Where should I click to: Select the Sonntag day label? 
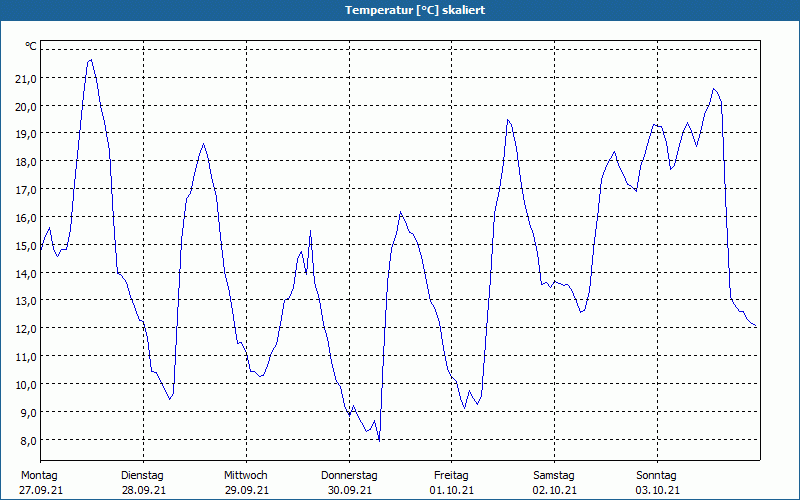tap(657, 475)
